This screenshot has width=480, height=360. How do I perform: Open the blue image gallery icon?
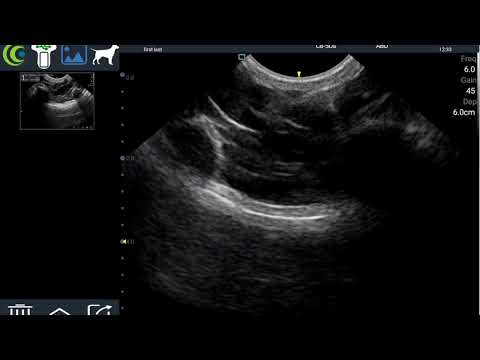[x=74, y=55]
